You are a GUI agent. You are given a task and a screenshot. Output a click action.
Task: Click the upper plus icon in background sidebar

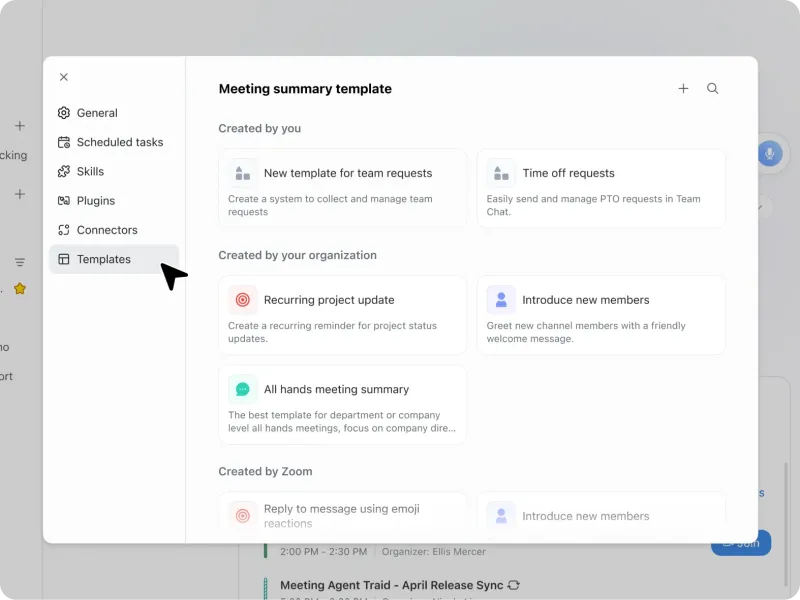[20, 126]
